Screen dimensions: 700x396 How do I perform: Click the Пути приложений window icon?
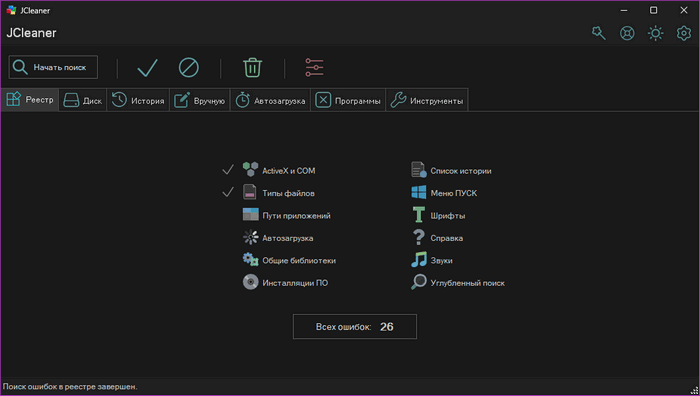[x=250, y=214]
